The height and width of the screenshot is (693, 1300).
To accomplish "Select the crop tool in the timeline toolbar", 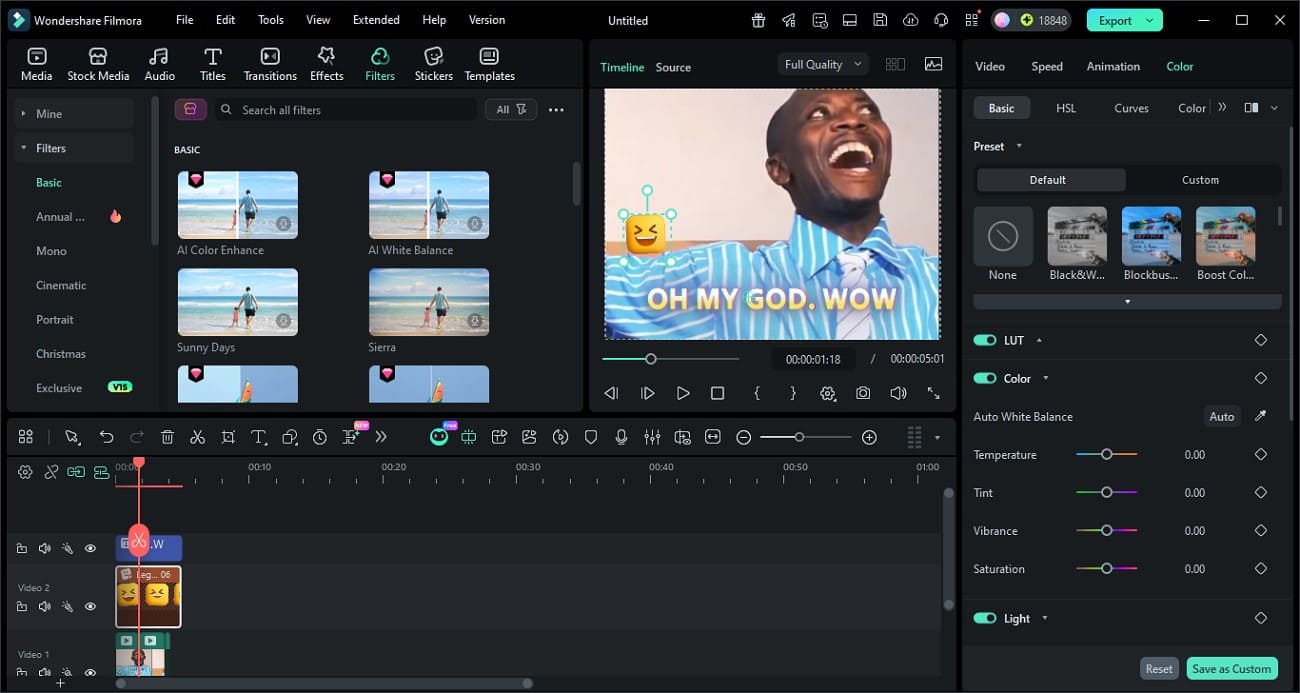I will 228,437.
